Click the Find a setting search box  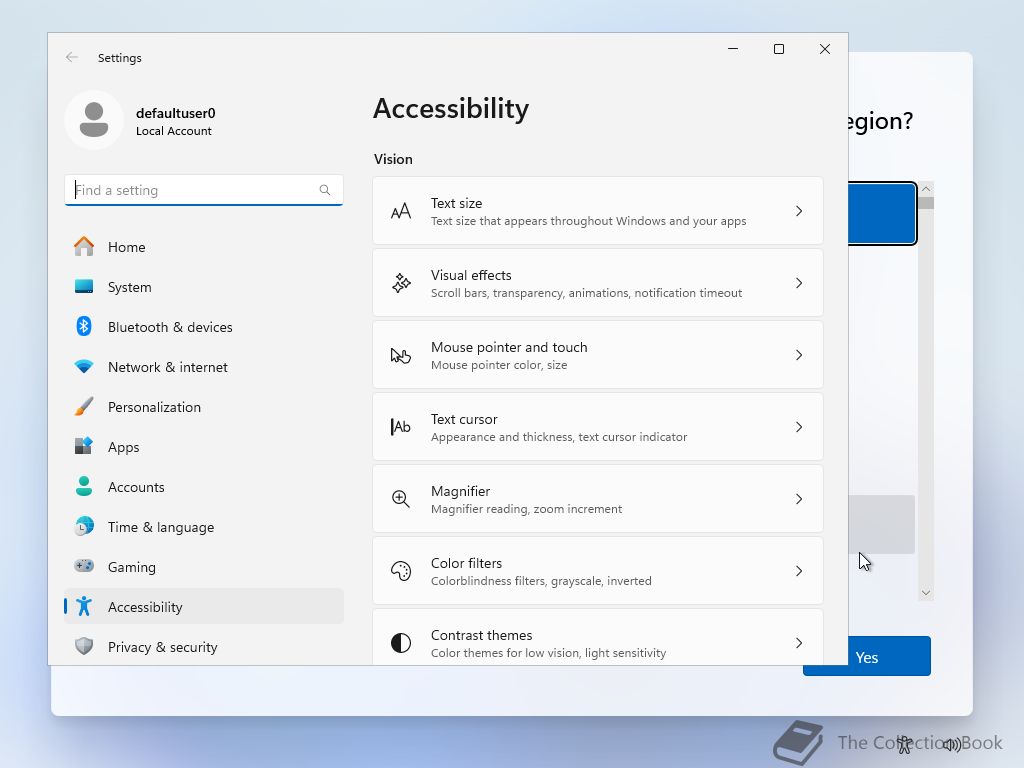[x=204, y=190]
